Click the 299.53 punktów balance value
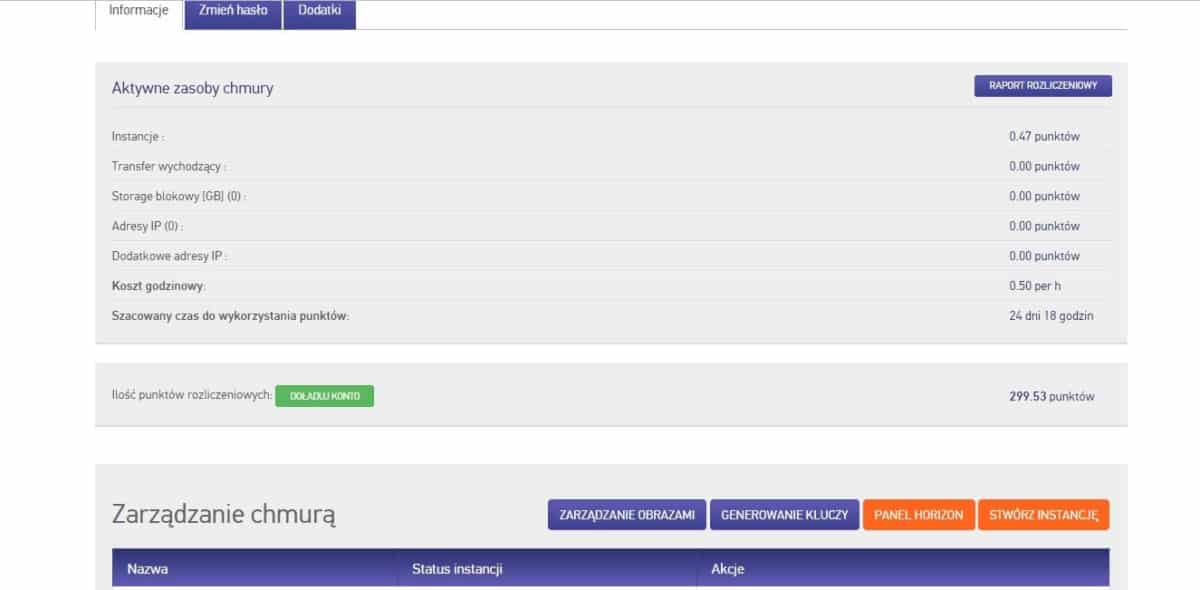The width and height of the screenshot is (1200, 590). coord(1051,396)
